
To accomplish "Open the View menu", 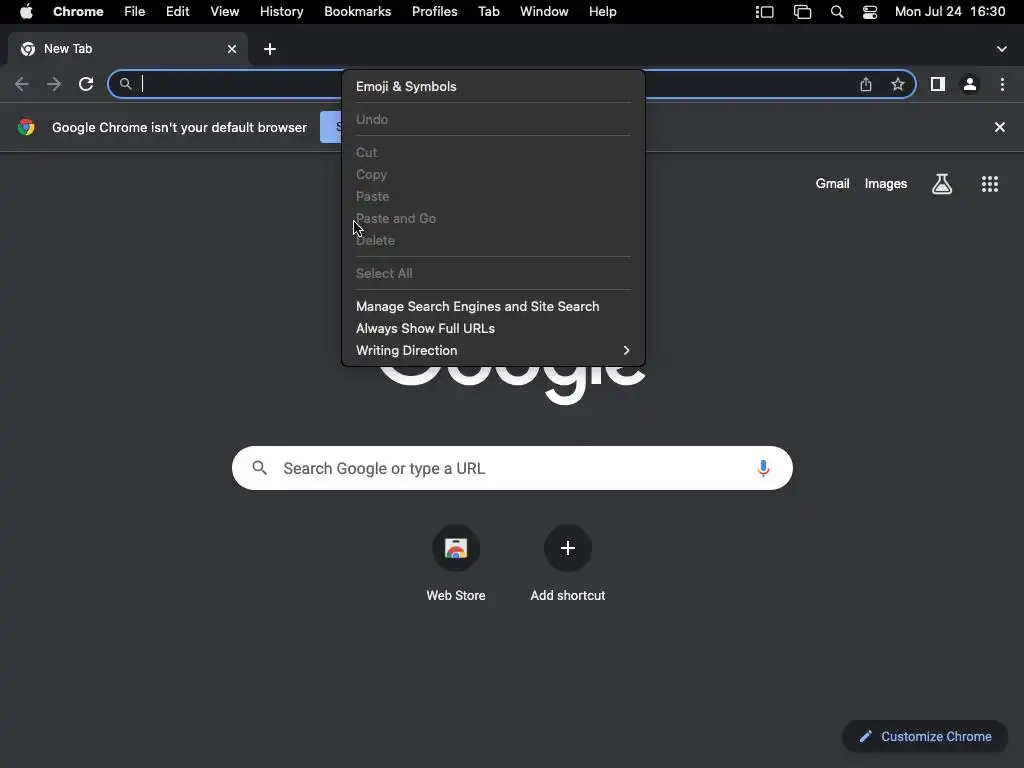I will coord(225,12).
